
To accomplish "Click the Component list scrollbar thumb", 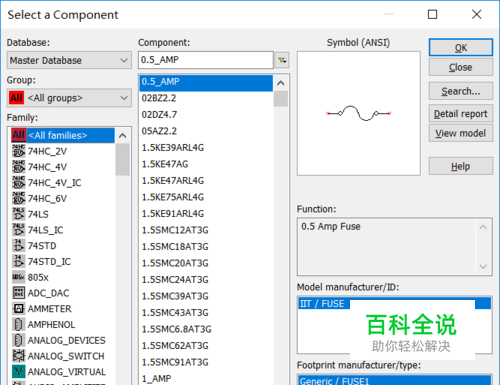I will point(281,99).
